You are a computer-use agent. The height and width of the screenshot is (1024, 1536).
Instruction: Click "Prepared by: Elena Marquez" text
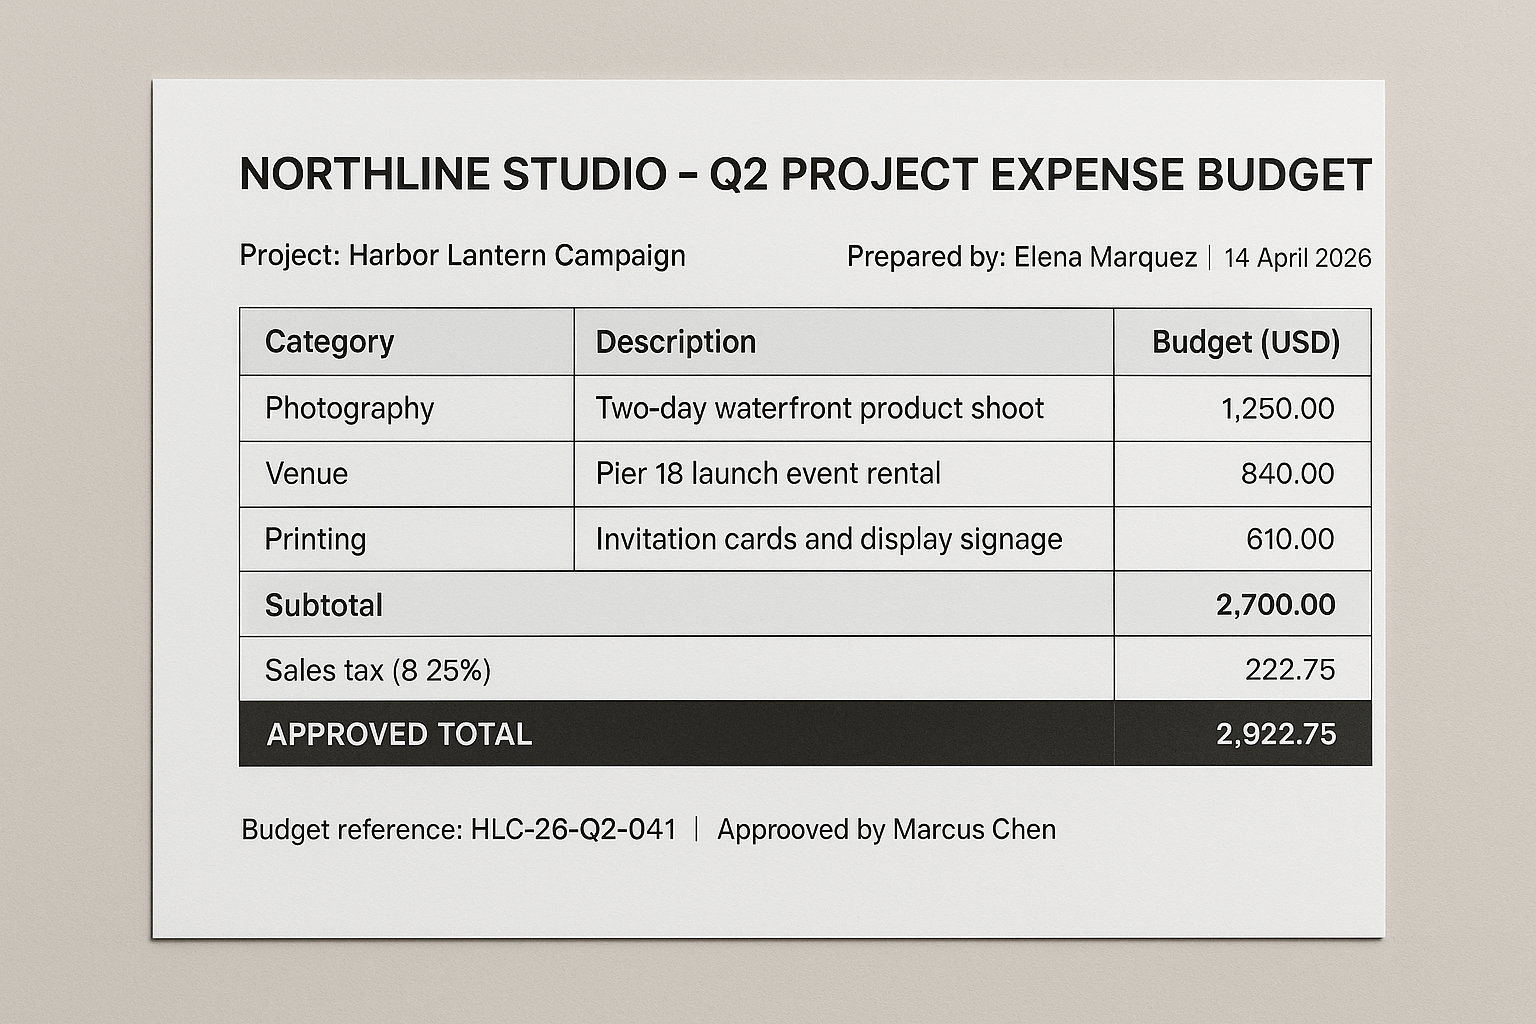coord(1021,257)
